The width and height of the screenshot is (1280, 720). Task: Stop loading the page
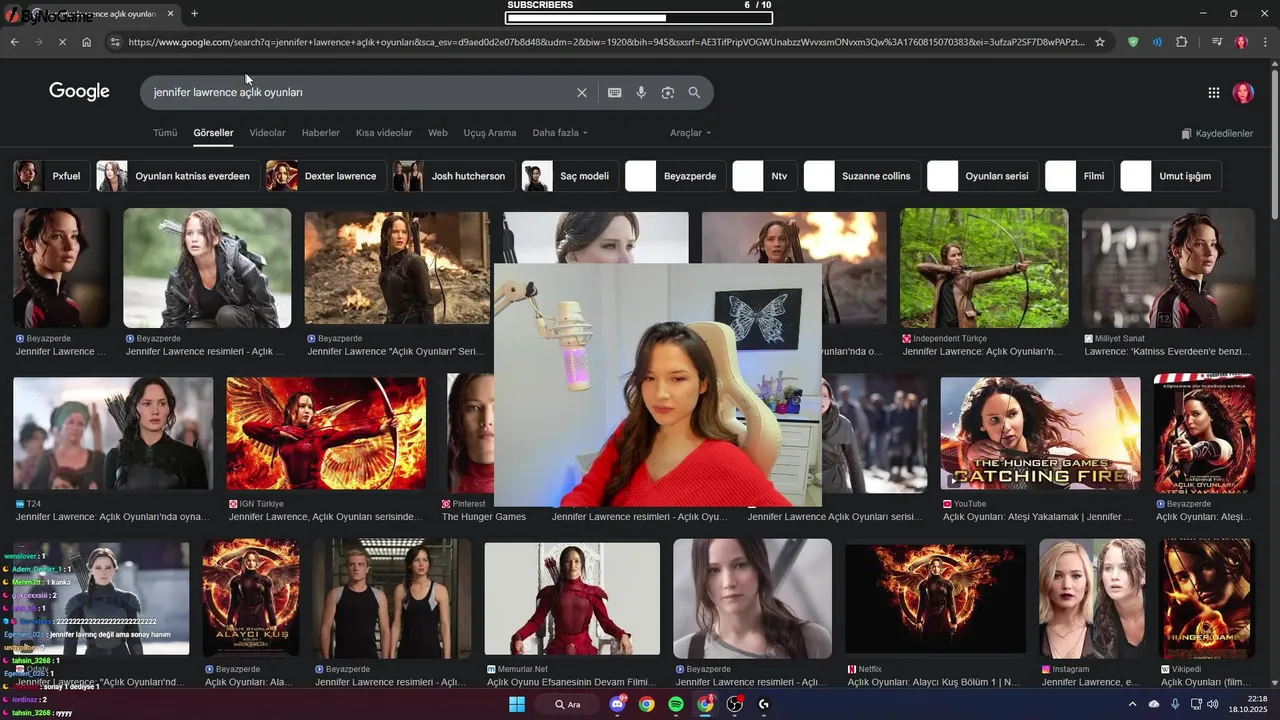pyautogui.click(x=62, y=42)
